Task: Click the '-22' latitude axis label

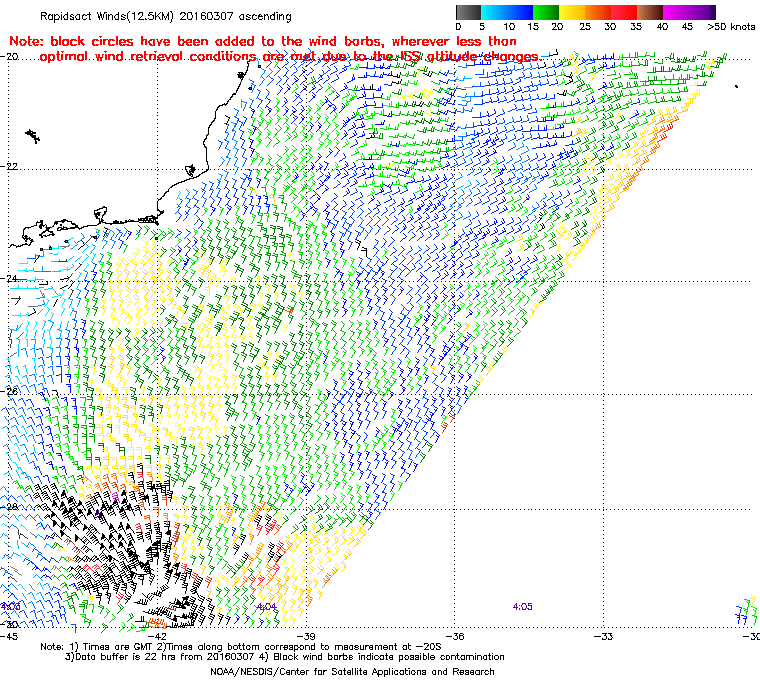Action: point(10,166)
